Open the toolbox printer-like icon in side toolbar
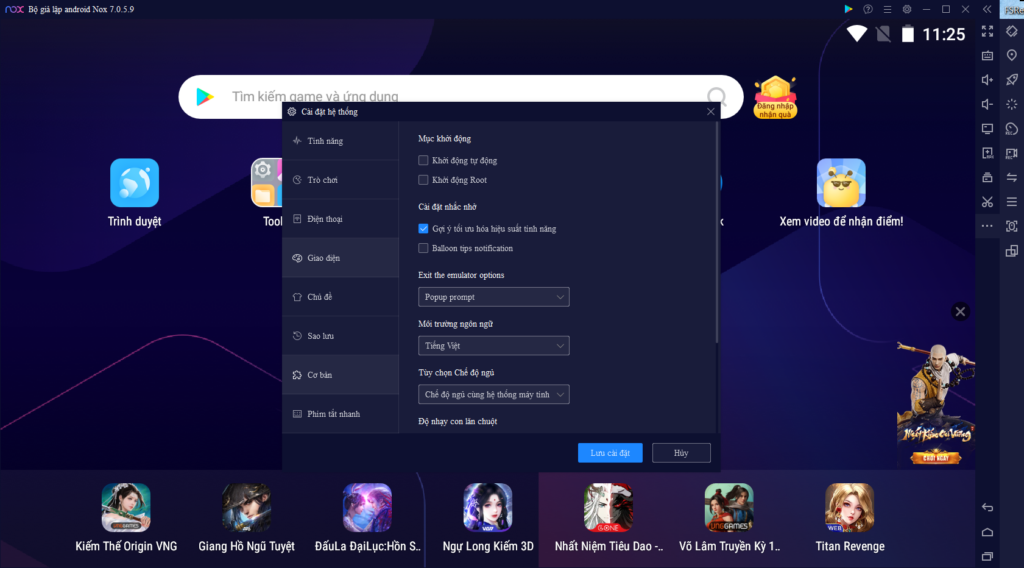1024x568 pixels. pyautogui.click(x=987, y=177)
